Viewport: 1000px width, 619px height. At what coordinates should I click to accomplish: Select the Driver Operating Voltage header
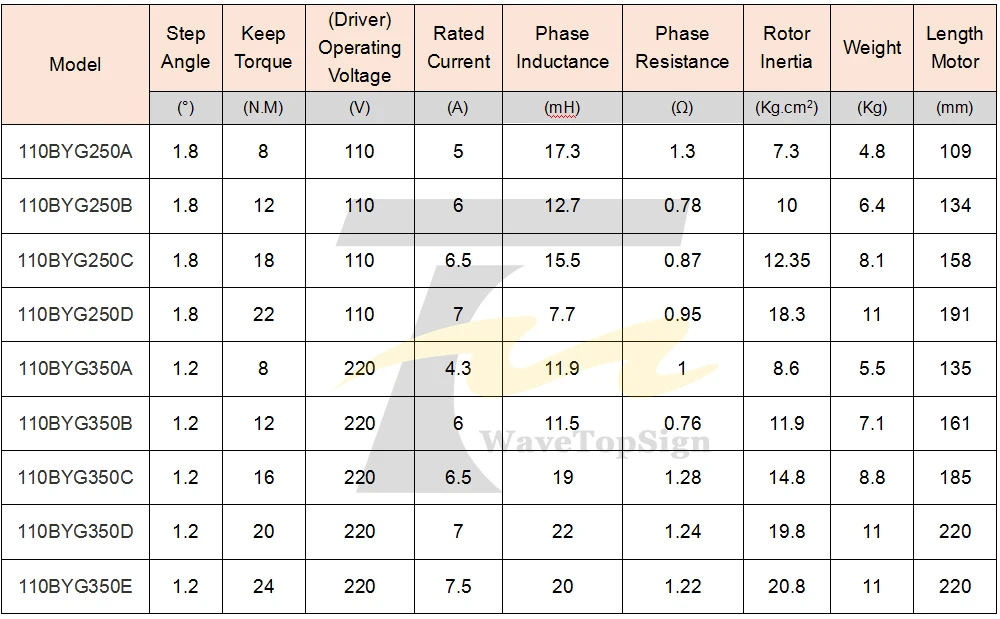360,48
